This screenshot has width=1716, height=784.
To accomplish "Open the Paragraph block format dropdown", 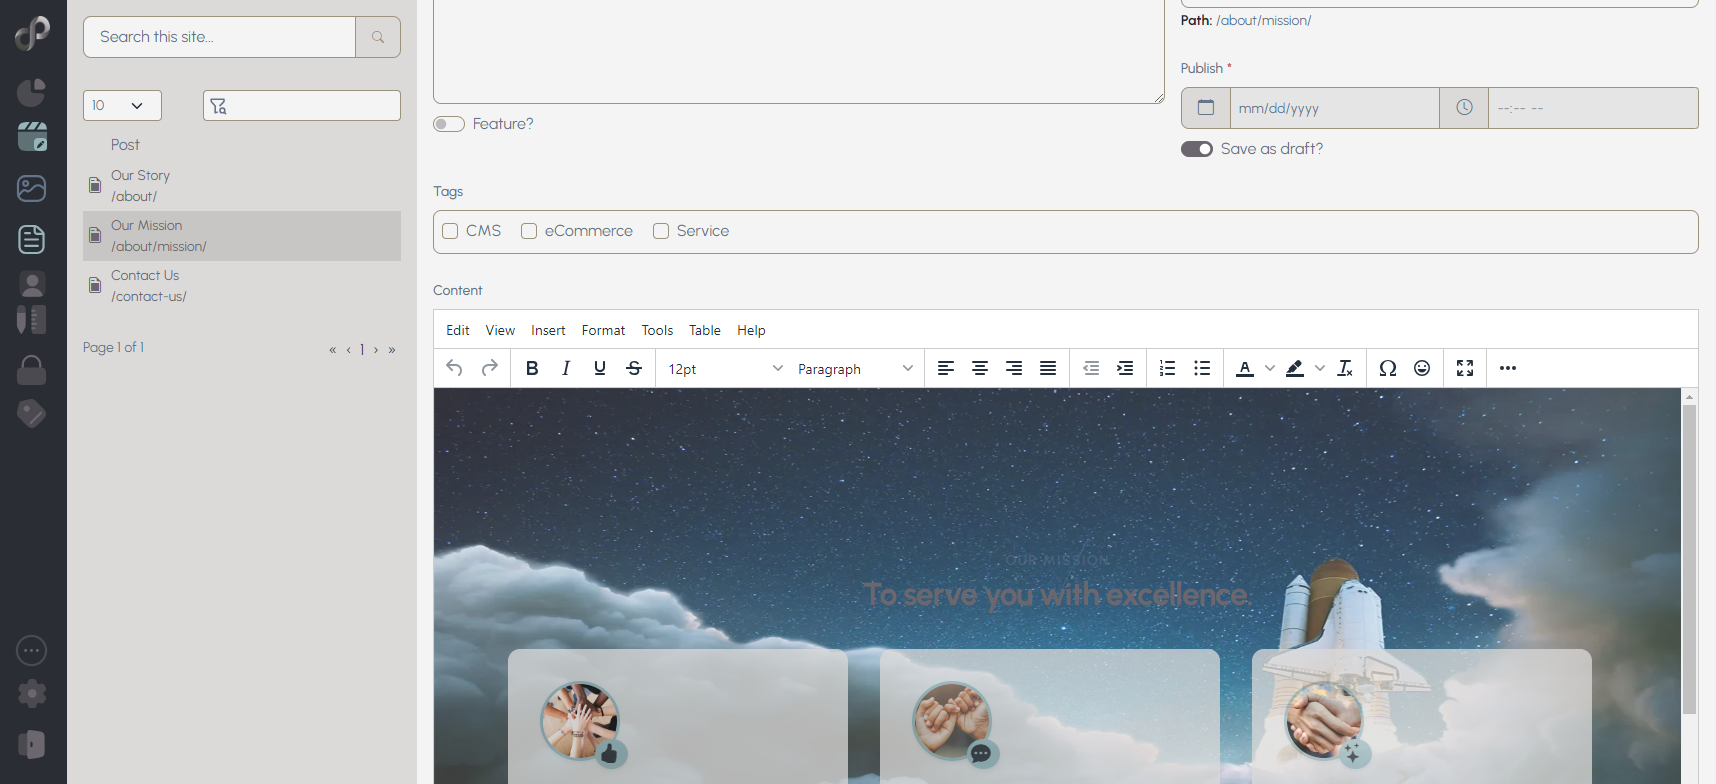I will pos(855,369).
